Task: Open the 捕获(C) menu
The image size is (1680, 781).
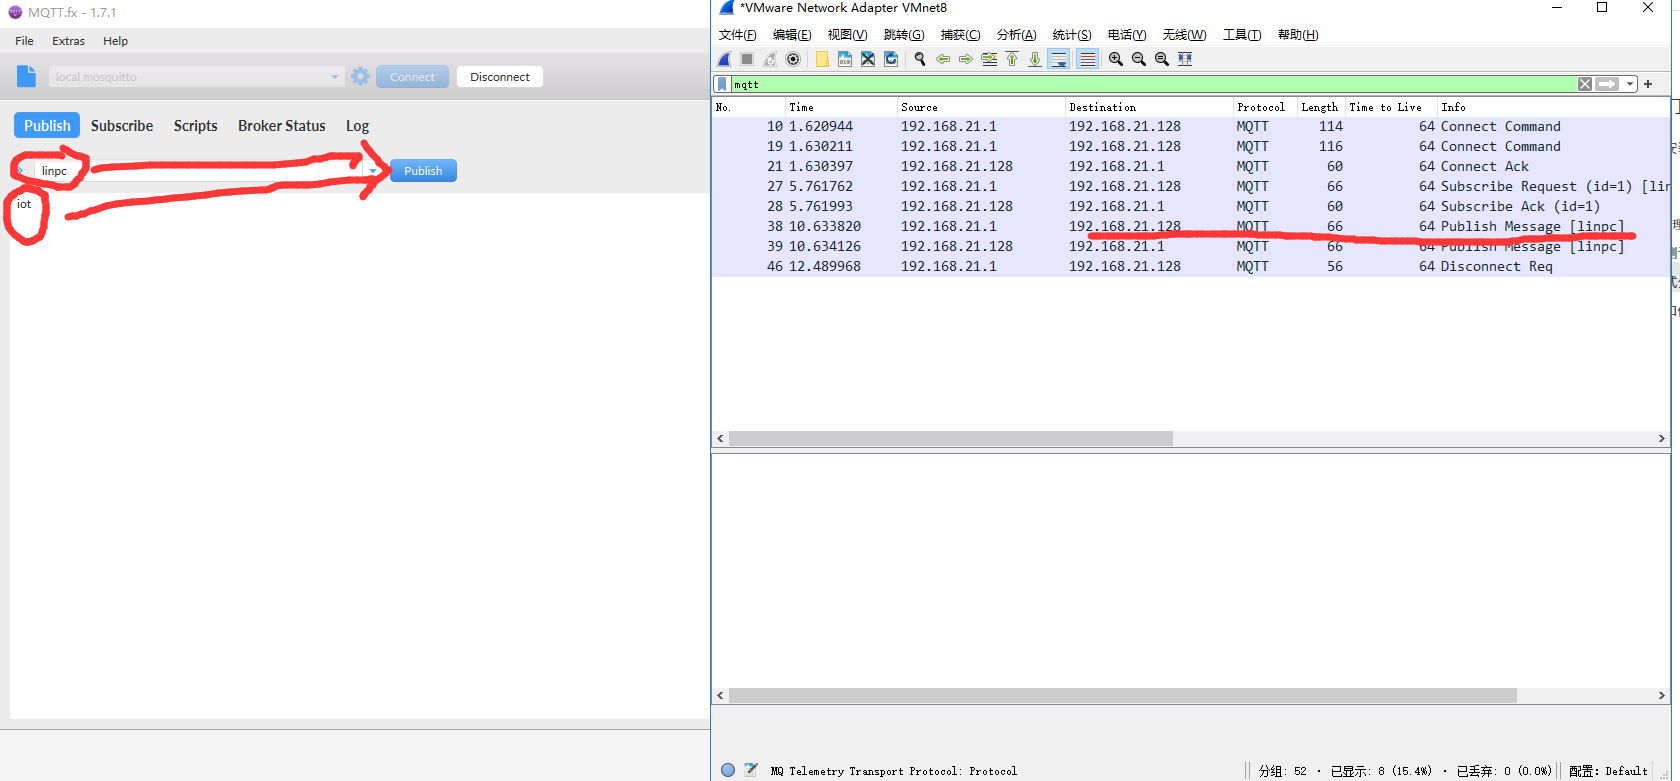Action: pyautogui.click(x=960, y=35)
